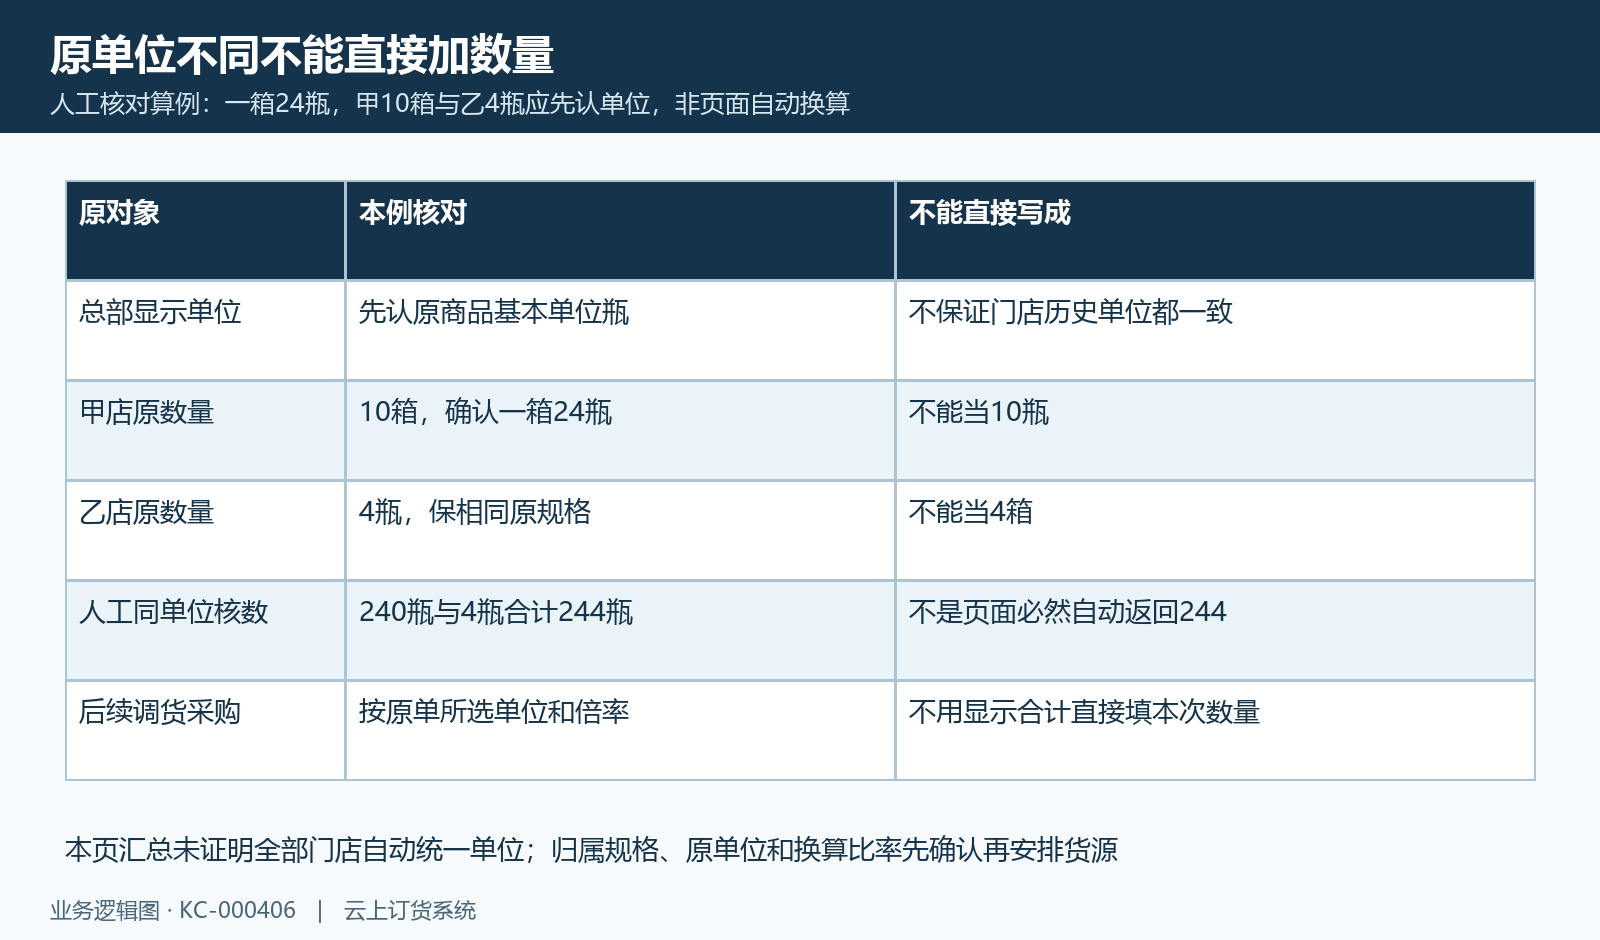Click the cell 不用显示合计直接填本次数量
Viewport: 1600px width, 940px height.
(1215, 731)
